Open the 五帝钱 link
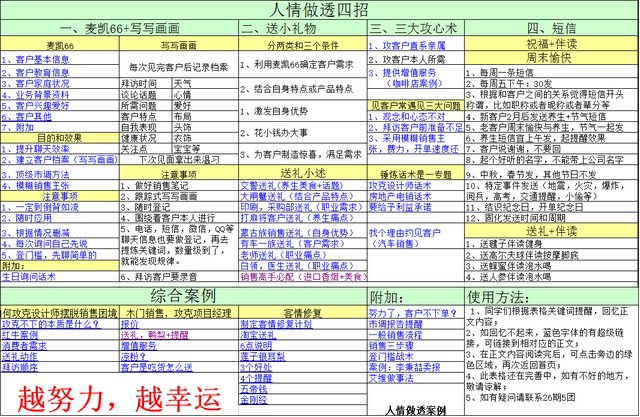The width and height of the screenshot is (640, 417). click(x=253, y=388)
